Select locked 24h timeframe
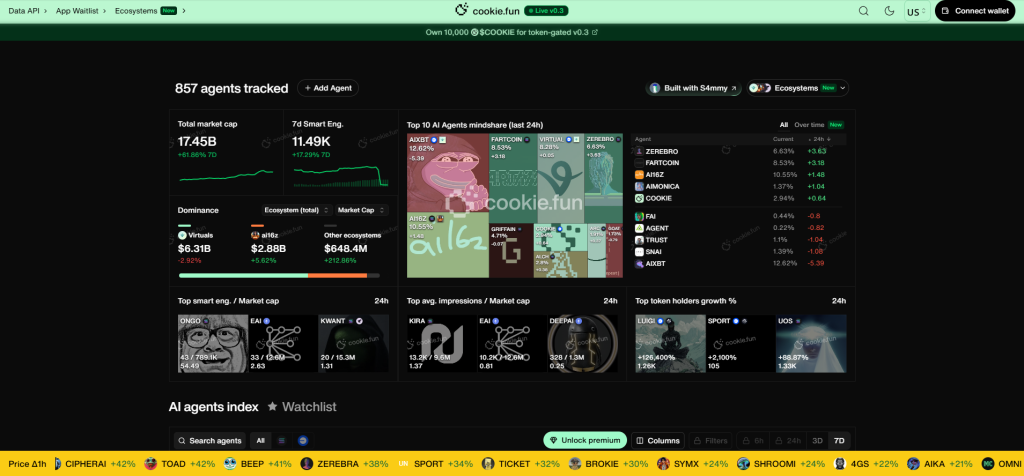 click(788, 441)
